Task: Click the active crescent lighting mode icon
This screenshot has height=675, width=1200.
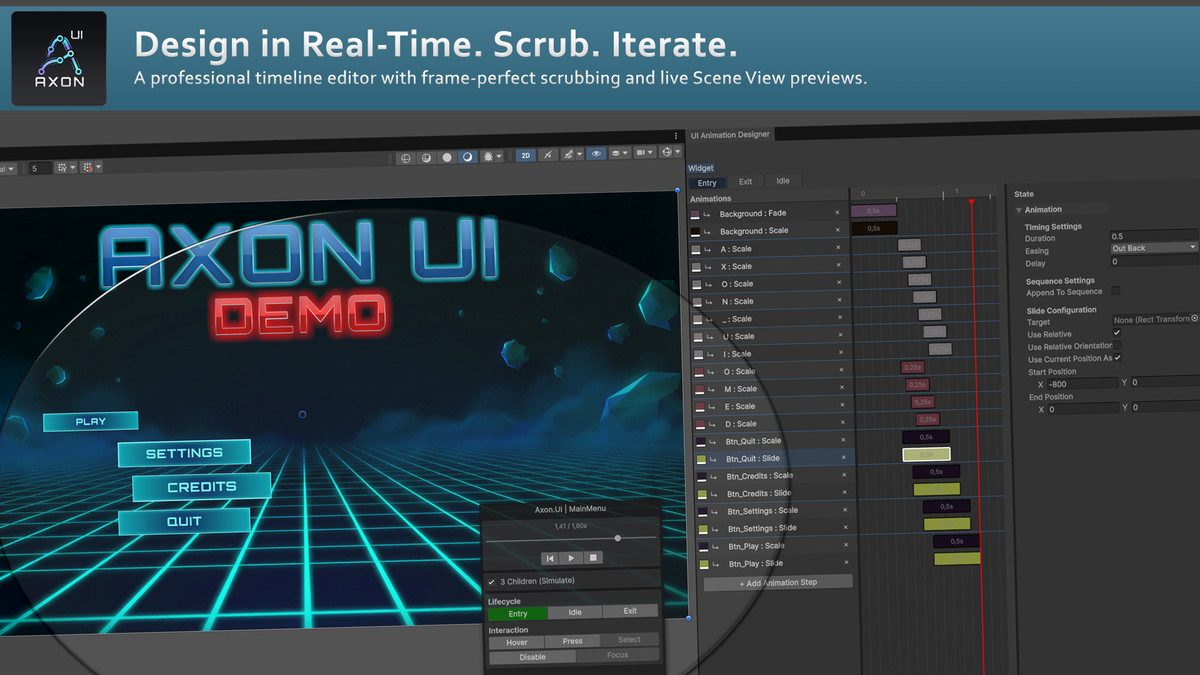Action: (x=467, y=157)
